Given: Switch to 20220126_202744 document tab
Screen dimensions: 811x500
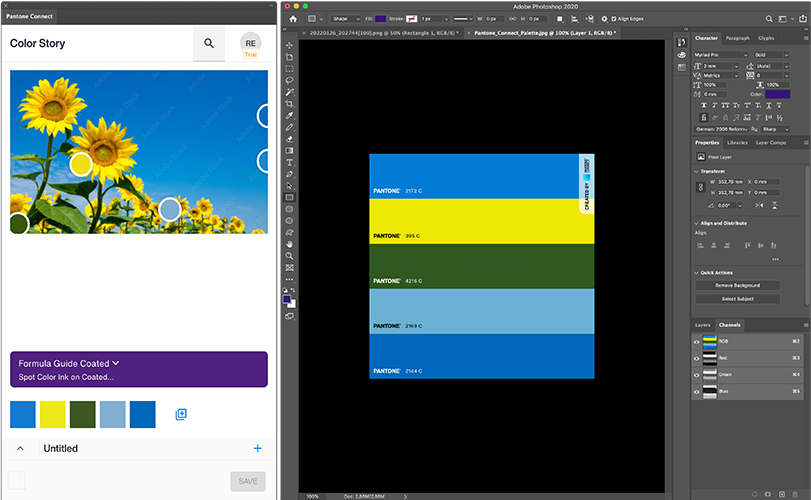Looking at the screenshot, I should click(383, 33).
